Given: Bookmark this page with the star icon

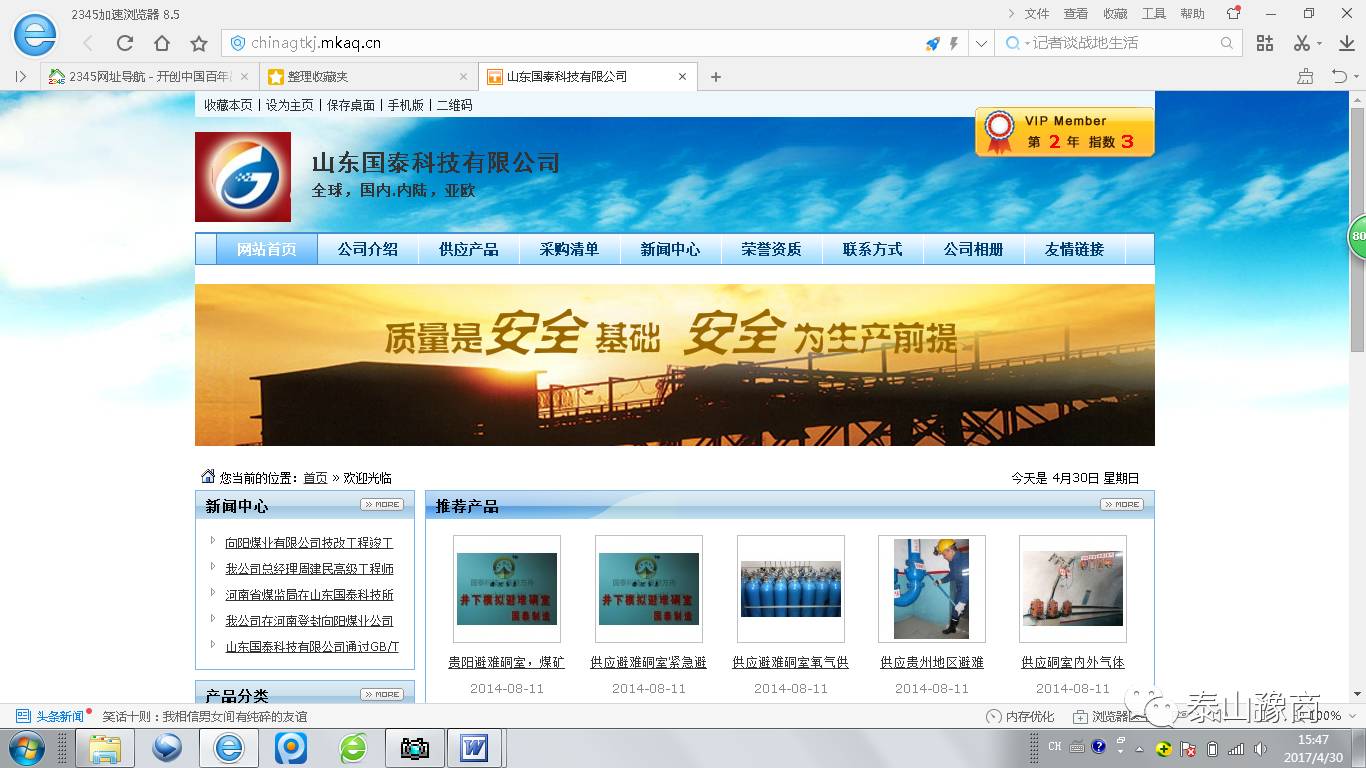Looking at the screenshot, I should (x=199, y=43).
